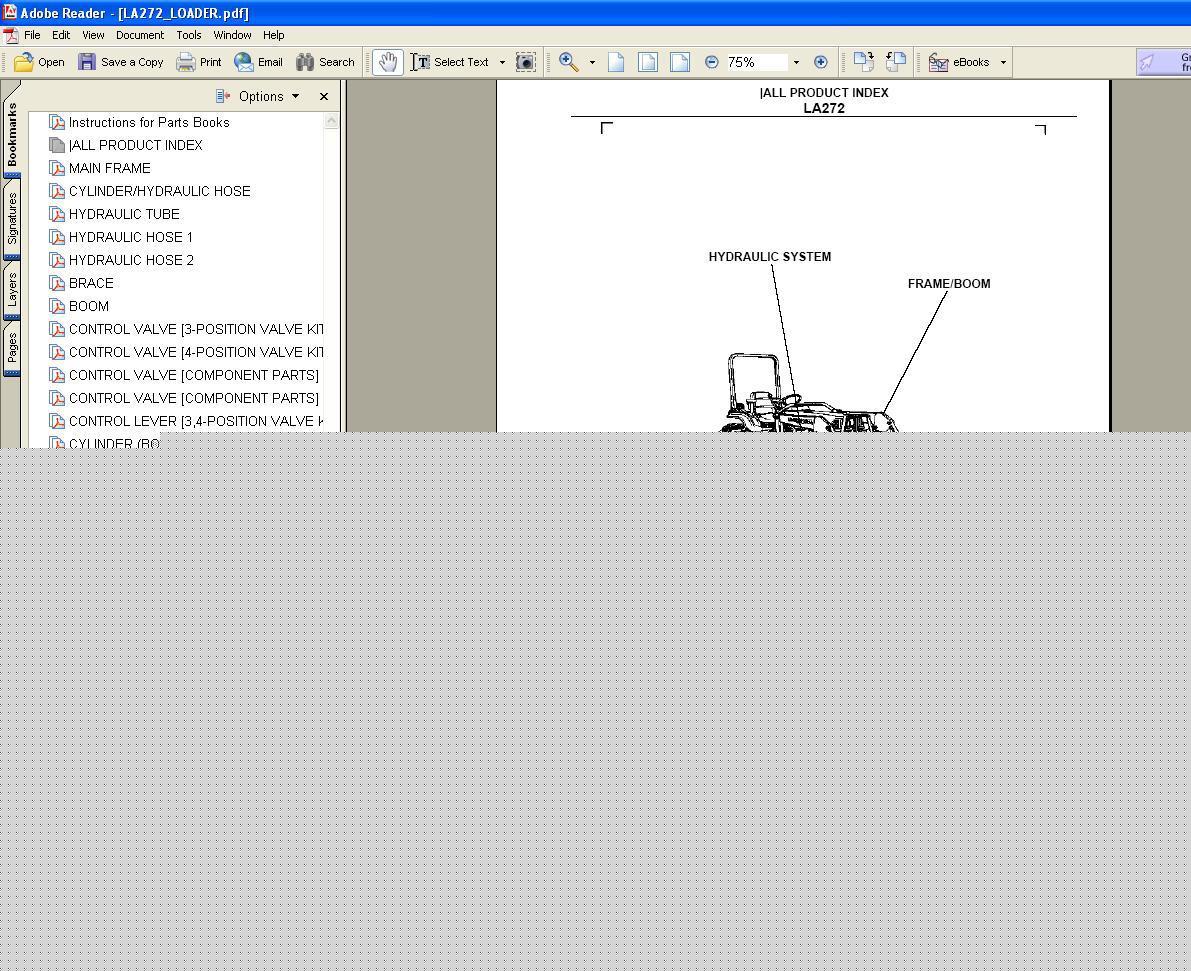Rotate the page clockwise
This screenshot has height=971, width=1191.
[x=863, y=62]
